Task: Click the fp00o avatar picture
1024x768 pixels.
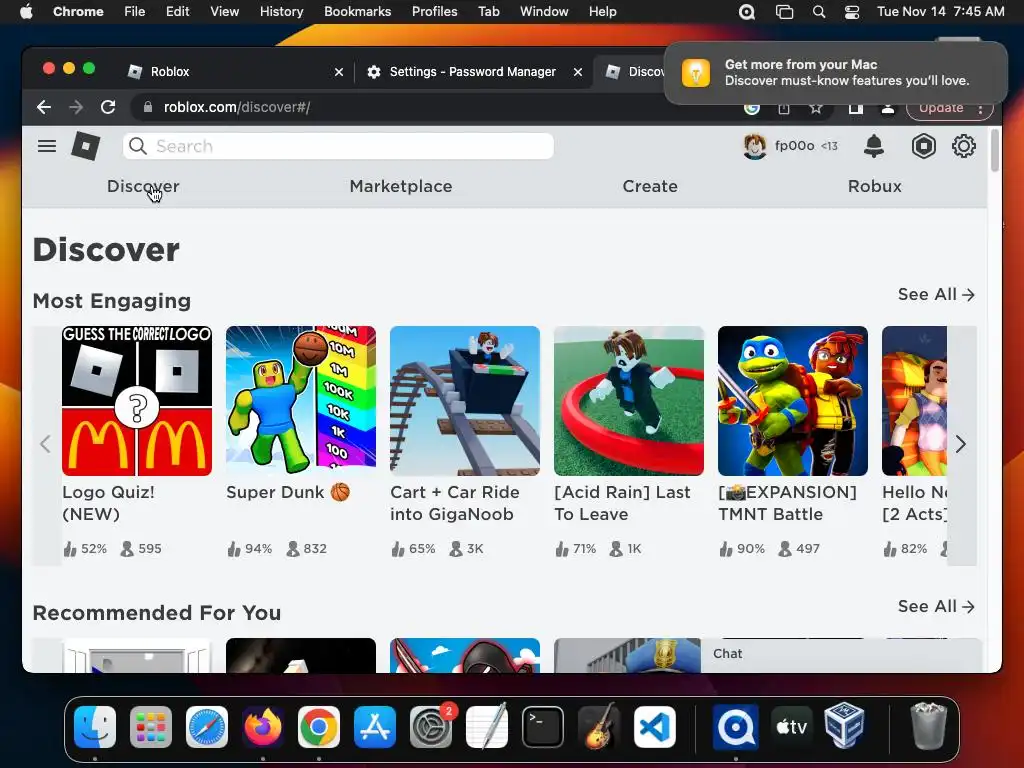Action: click(x=754, y=146)
